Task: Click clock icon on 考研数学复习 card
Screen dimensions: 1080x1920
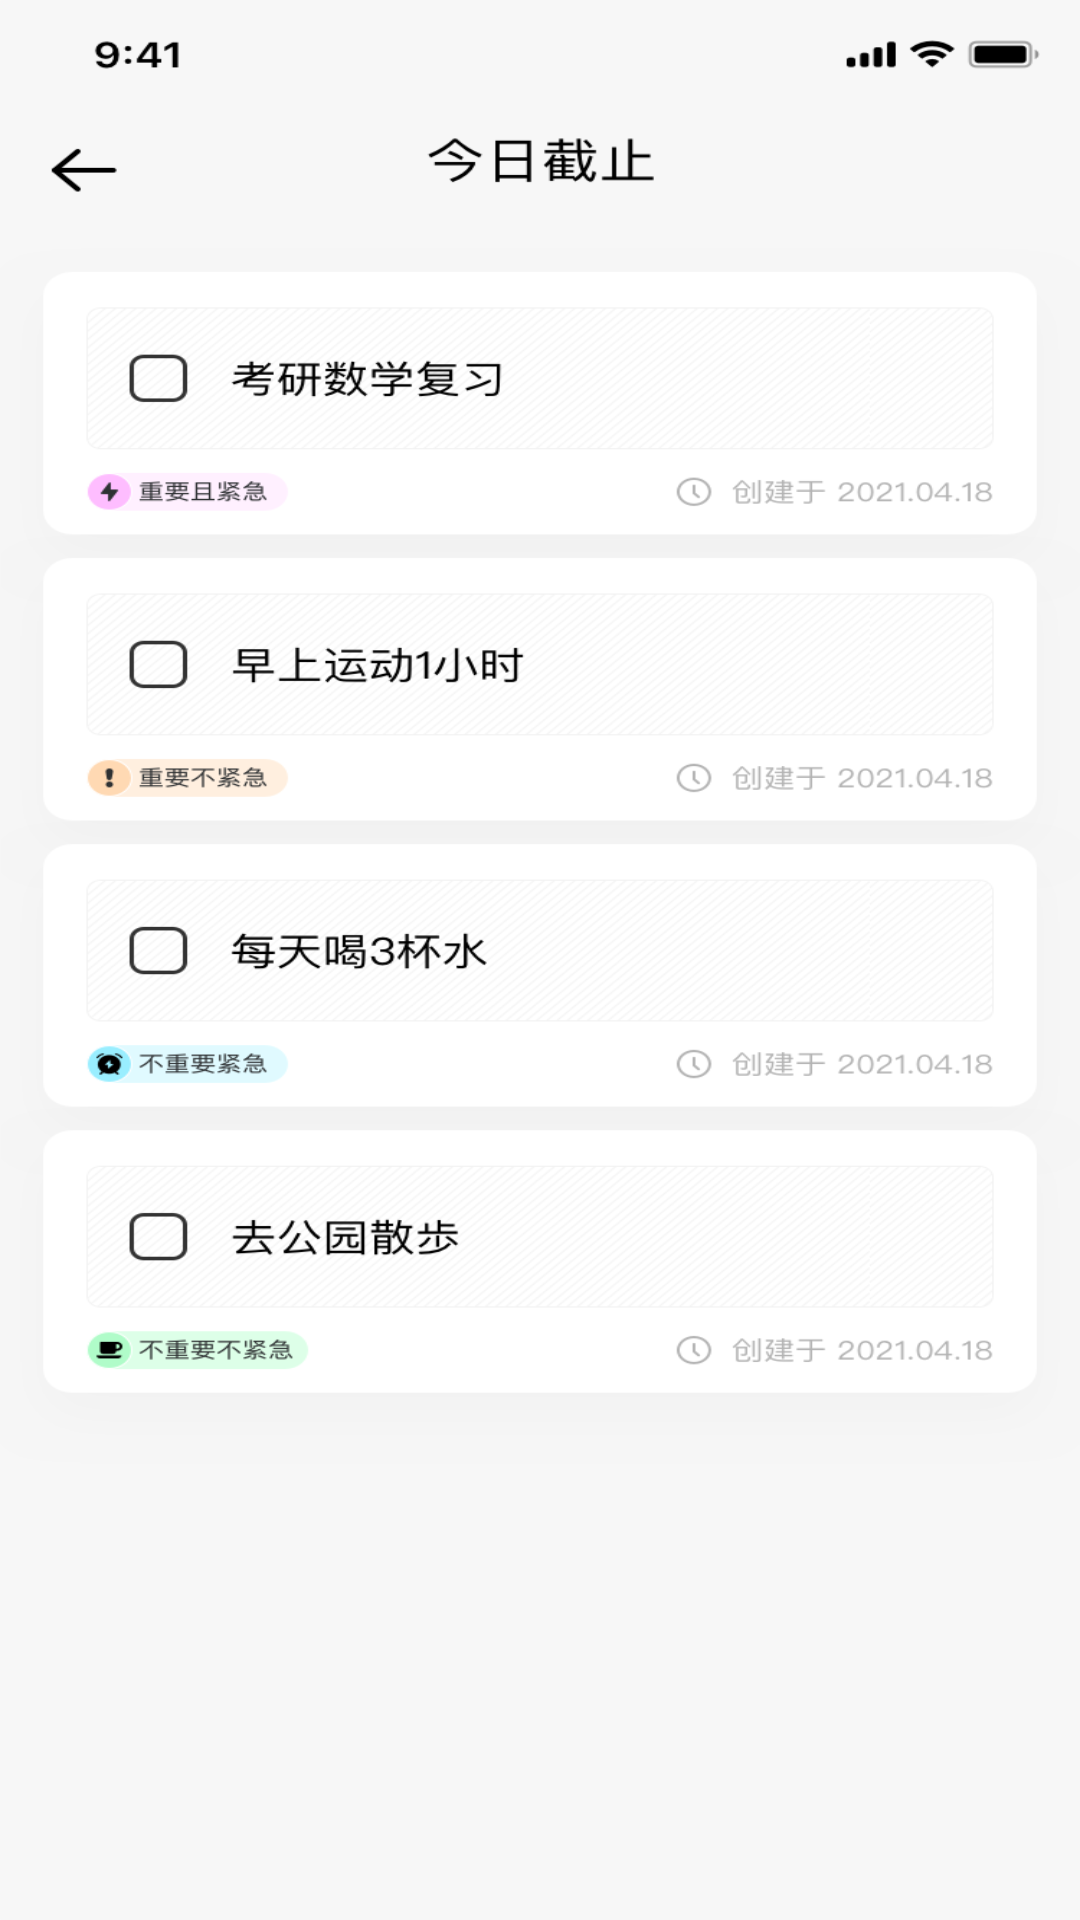Action: coord(694,492)
